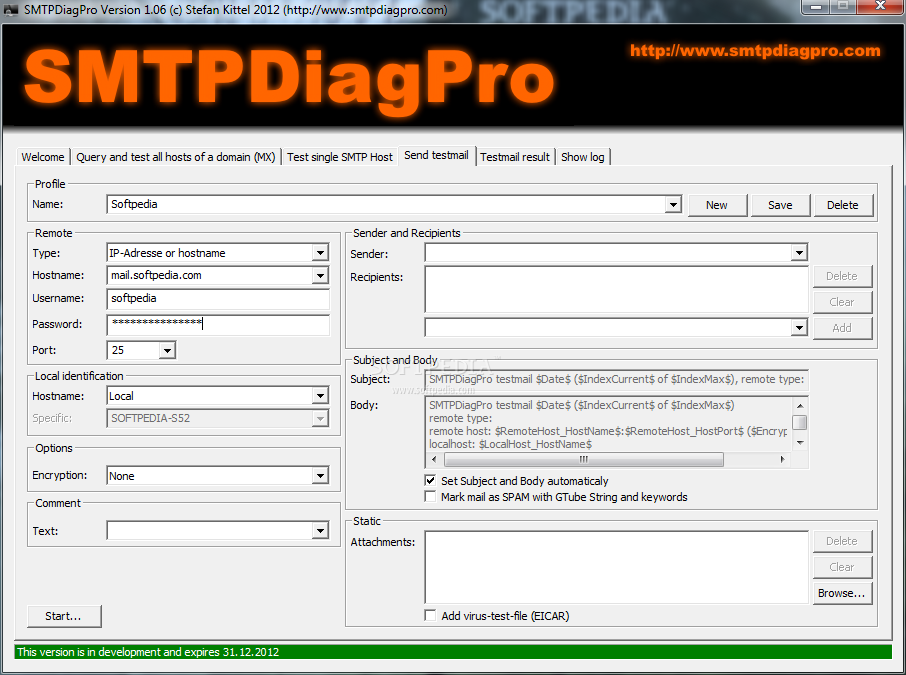Image resolution: width=906 pixels, height=675 pixels.
Task: Click the Attachments list box
Action: tap(616, 567)
